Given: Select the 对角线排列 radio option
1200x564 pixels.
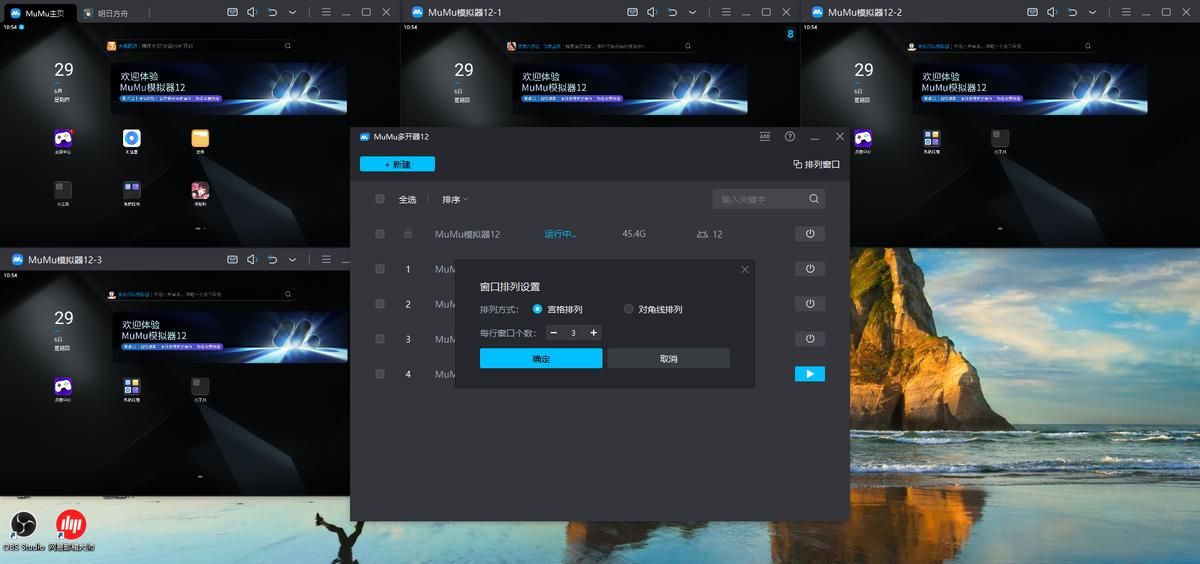Looking at the screenshot, I should tap(629, 310).
